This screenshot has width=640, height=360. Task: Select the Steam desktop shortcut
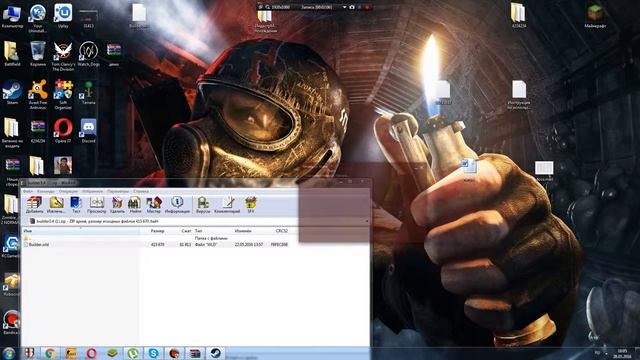pos(12,92)
